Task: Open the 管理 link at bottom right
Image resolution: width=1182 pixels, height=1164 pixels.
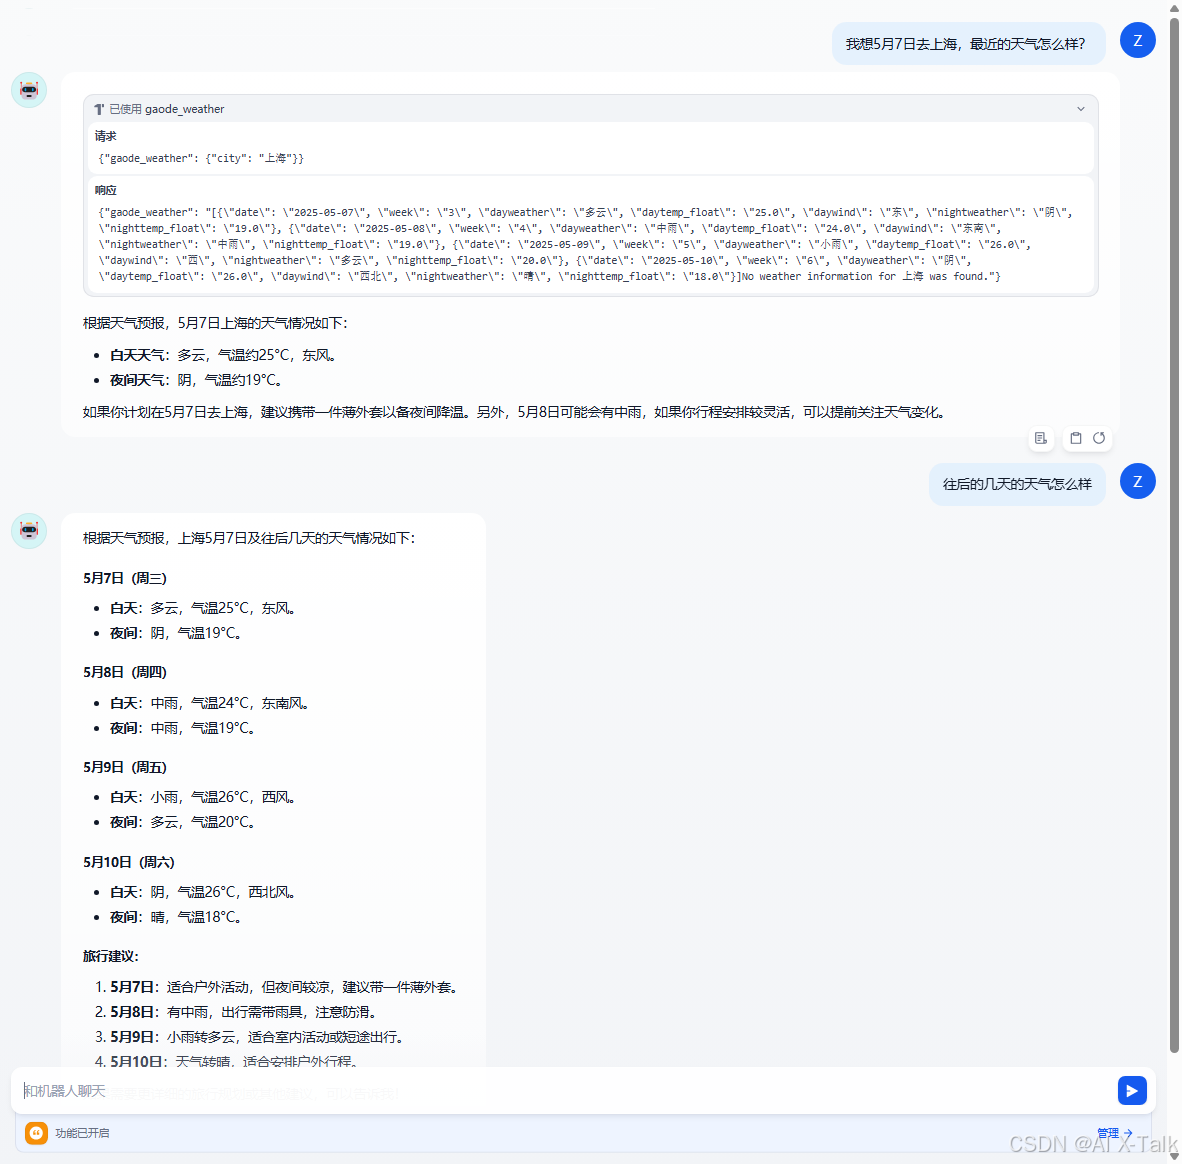Action: point(1114,1132)
